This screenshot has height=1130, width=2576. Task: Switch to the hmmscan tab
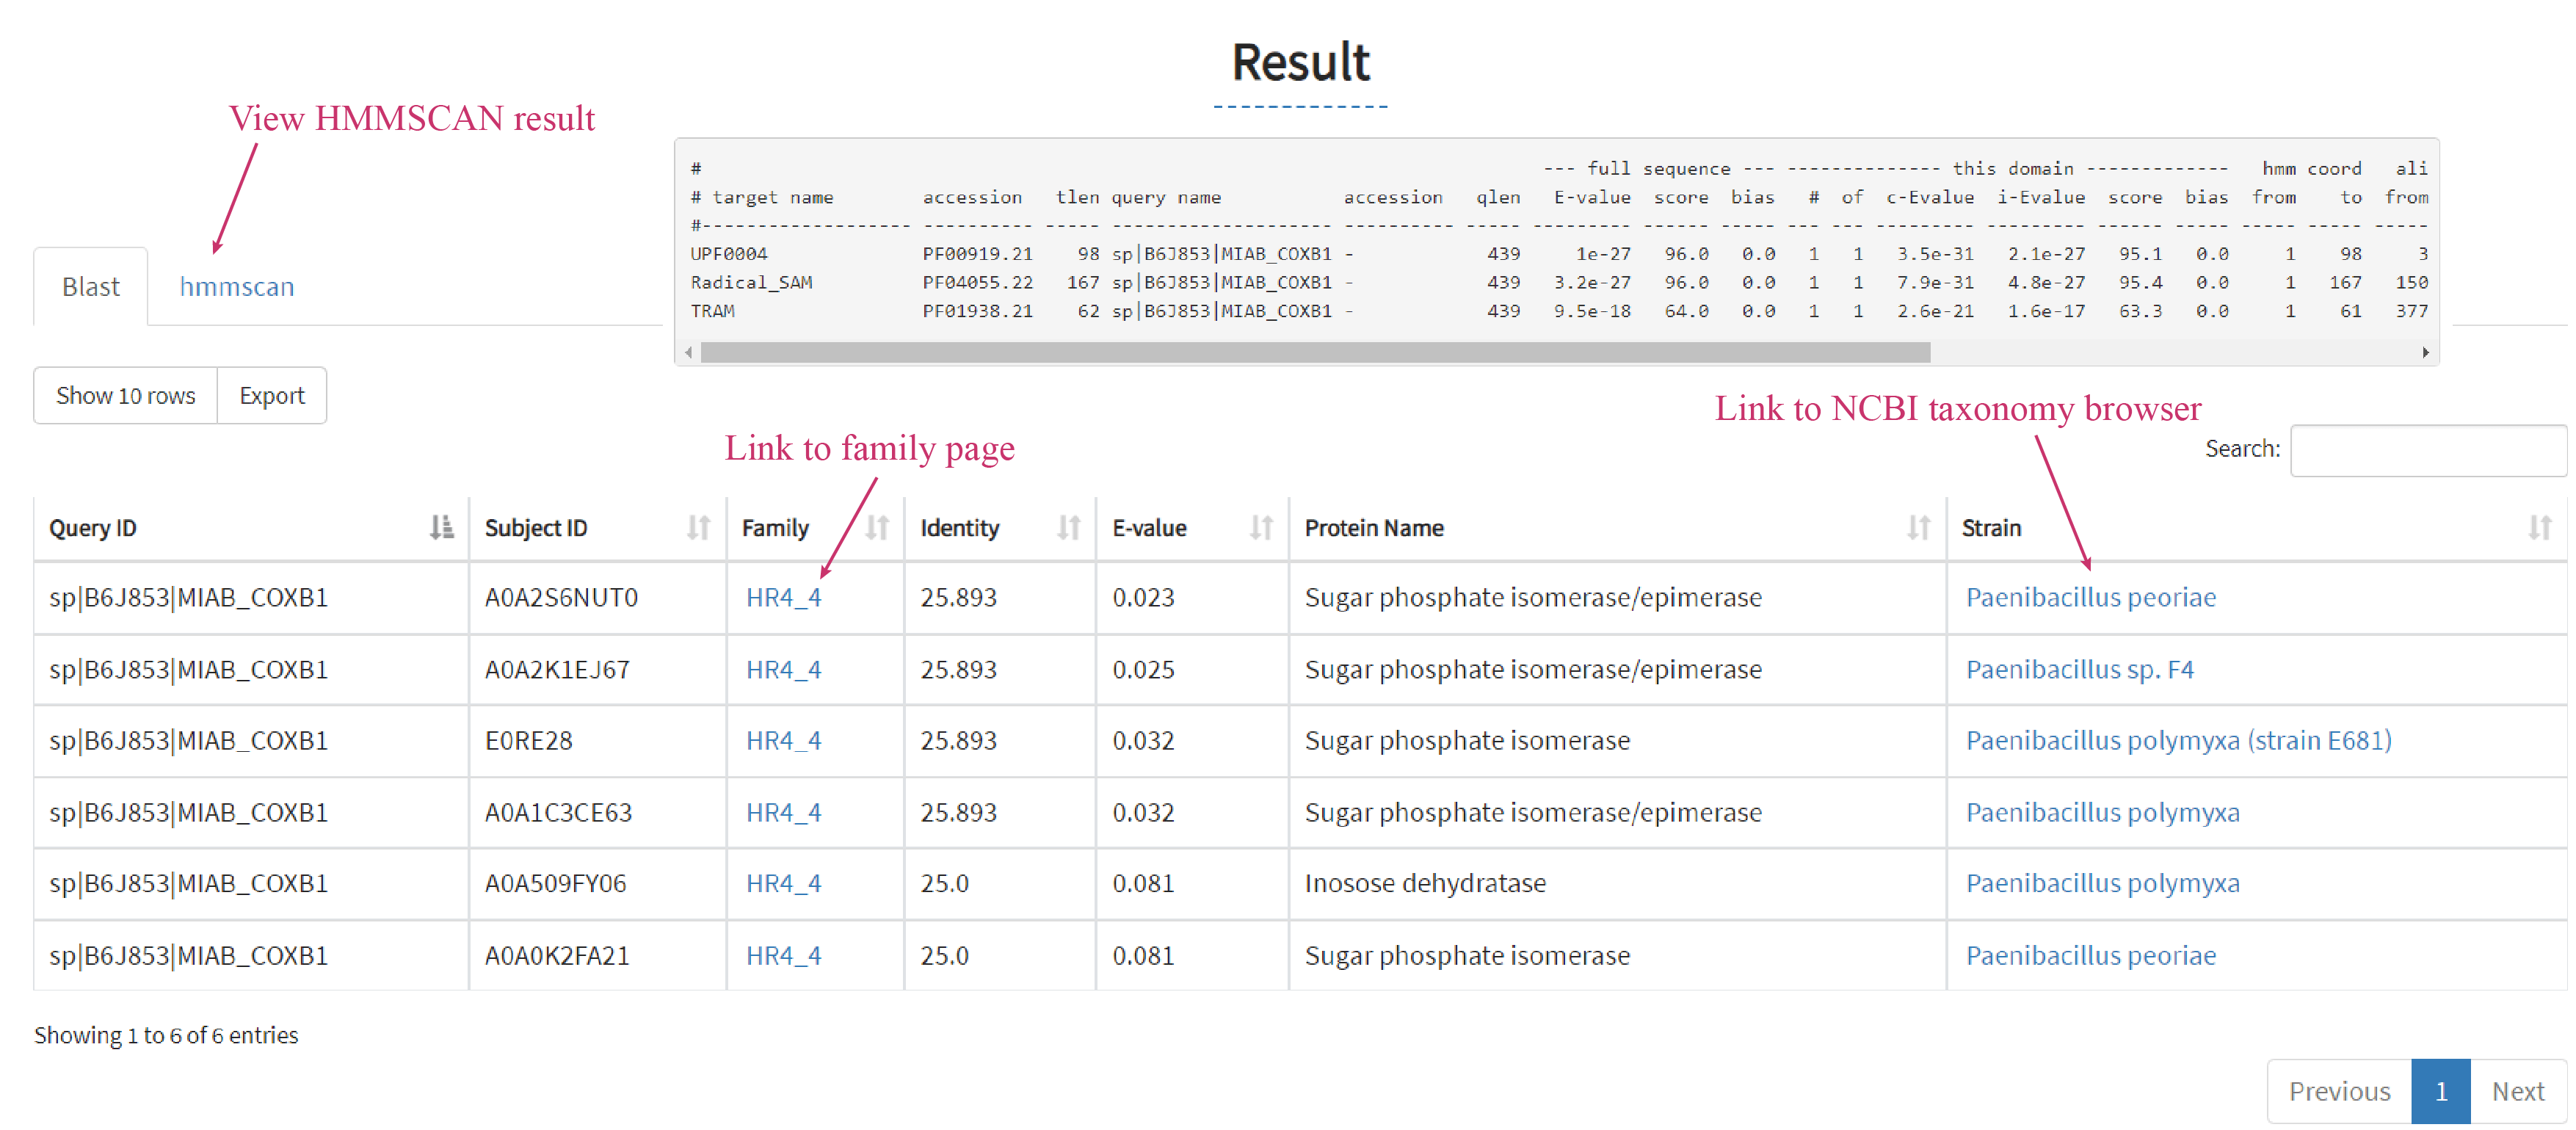(237, 287)
